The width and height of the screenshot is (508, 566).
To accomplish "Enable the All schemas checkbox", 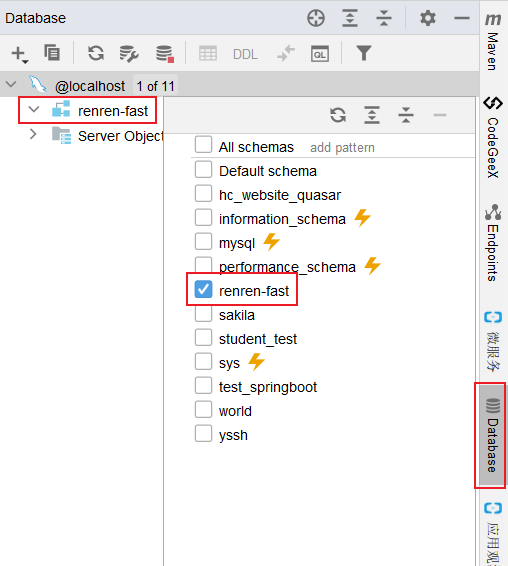I will (203, 144).
